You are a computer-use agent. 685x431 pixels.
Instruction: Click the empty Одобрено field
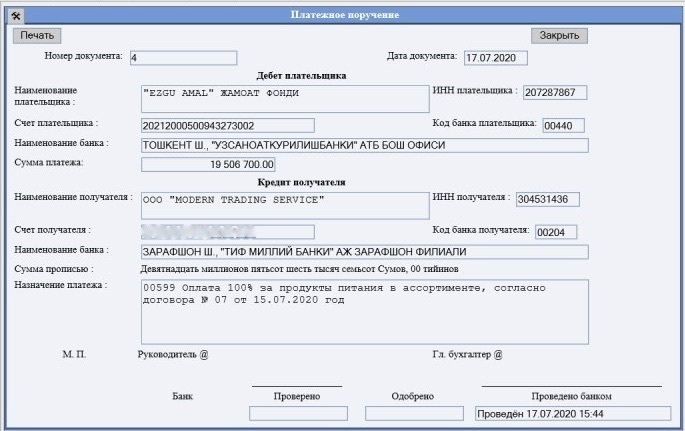[x=414, y=414]
